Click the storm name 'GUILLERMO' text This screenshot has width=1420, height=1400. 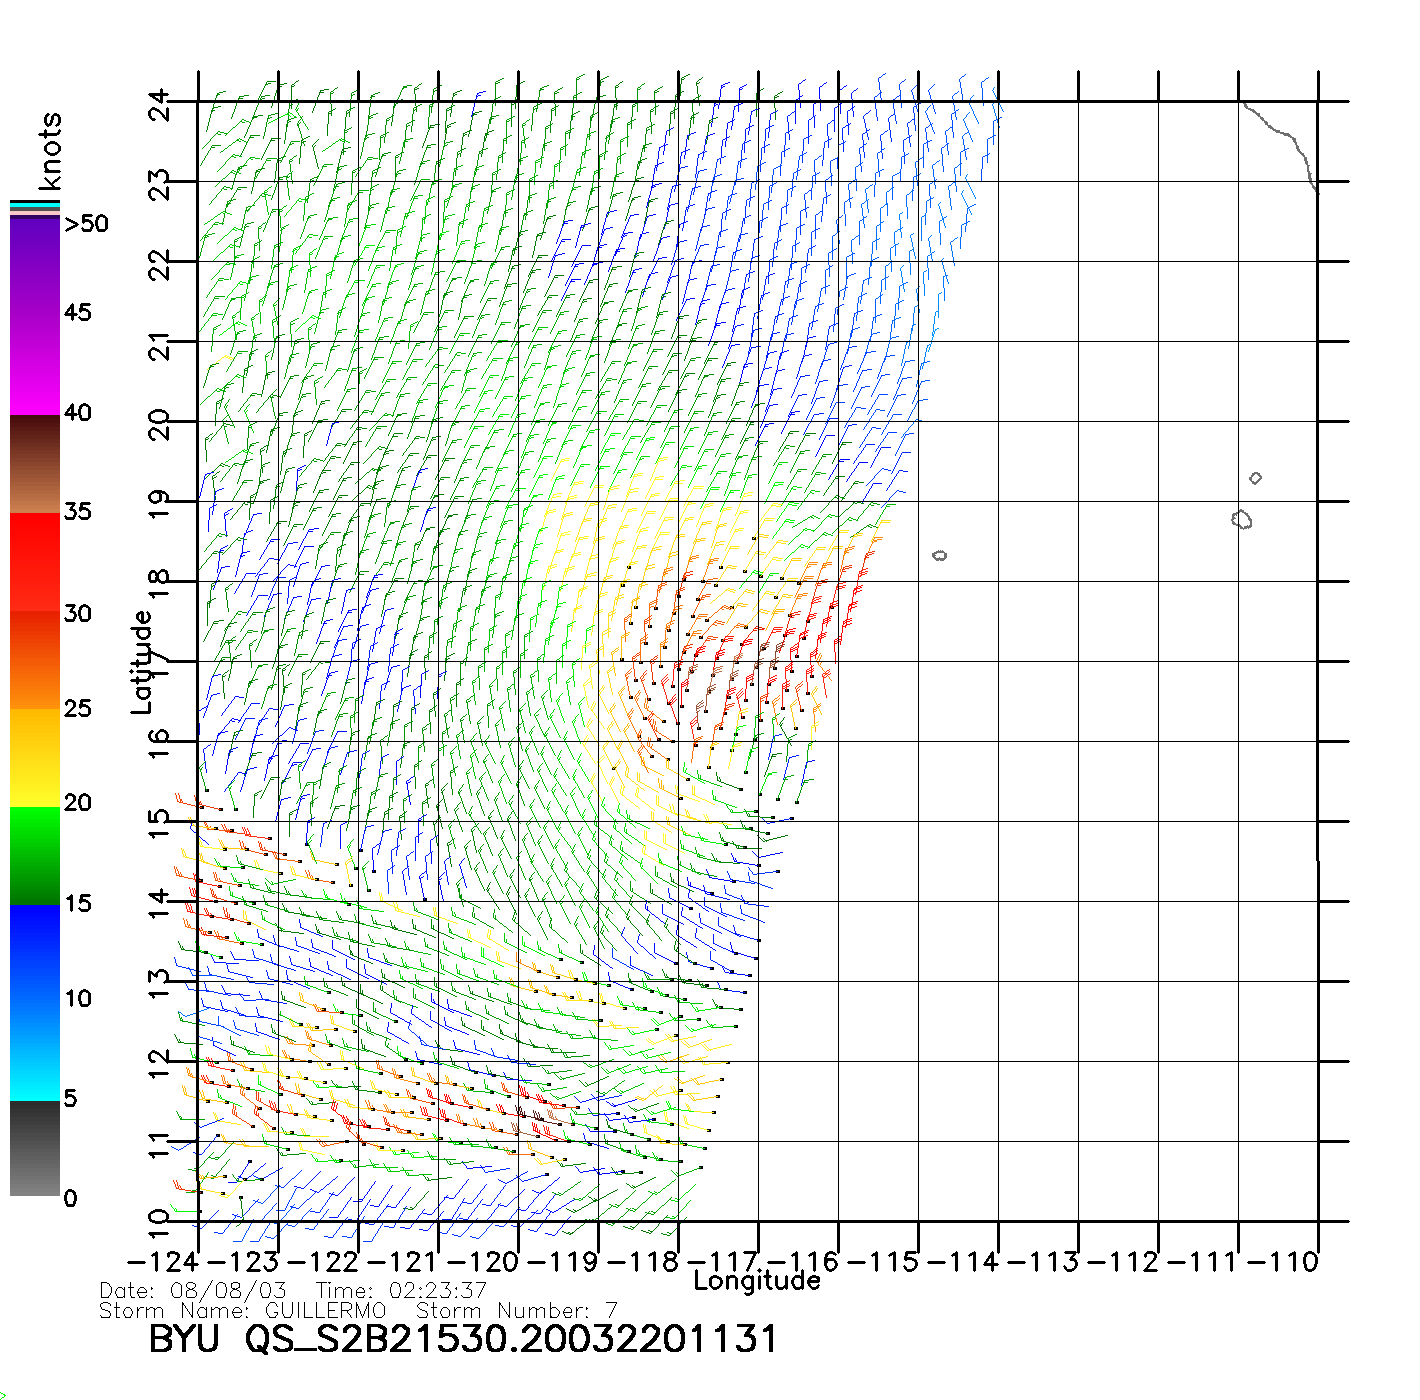point(325,1310)
